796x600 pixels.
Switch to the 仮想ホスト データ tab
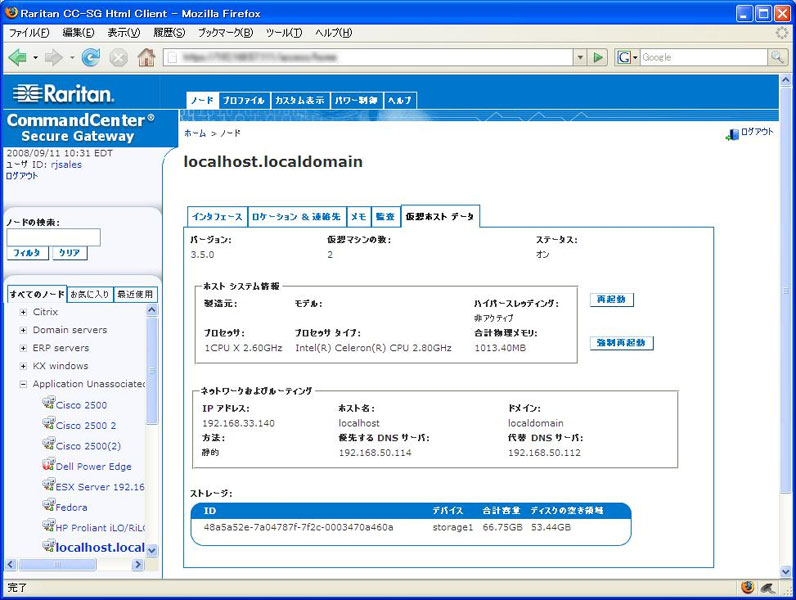(x=440, y=217)
